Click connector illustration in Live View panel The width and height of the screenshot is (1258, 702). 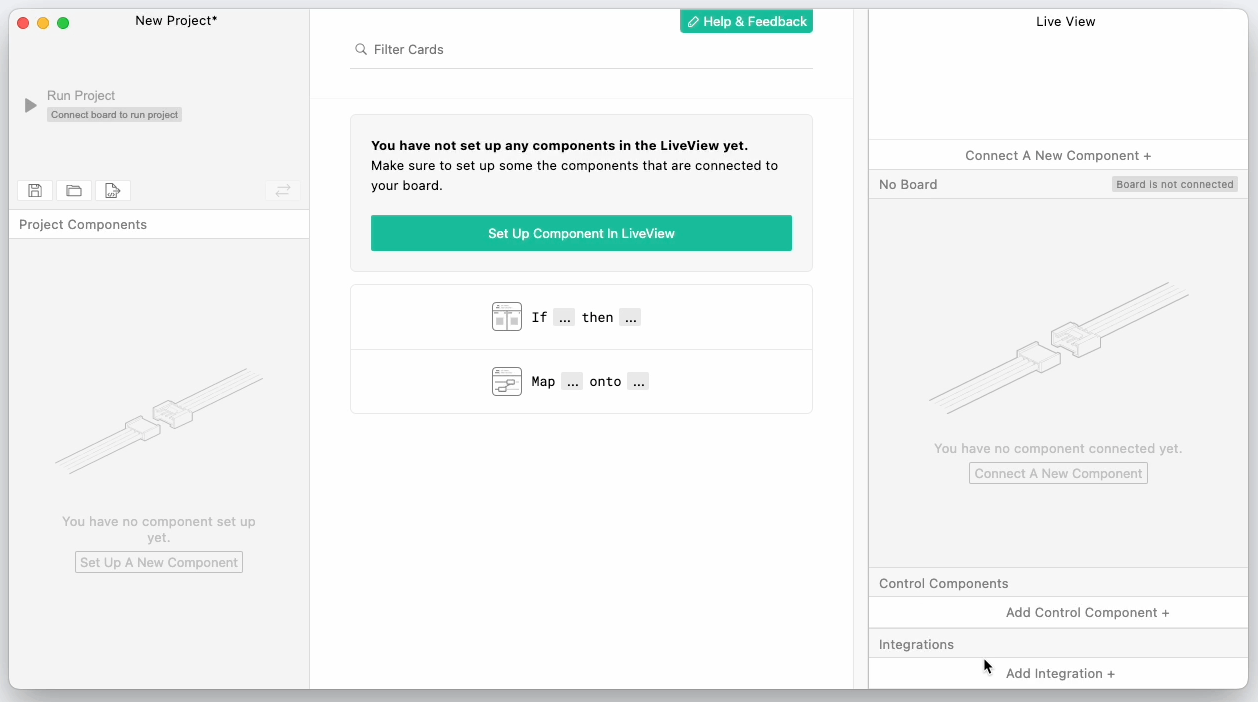click(1058, 347)
